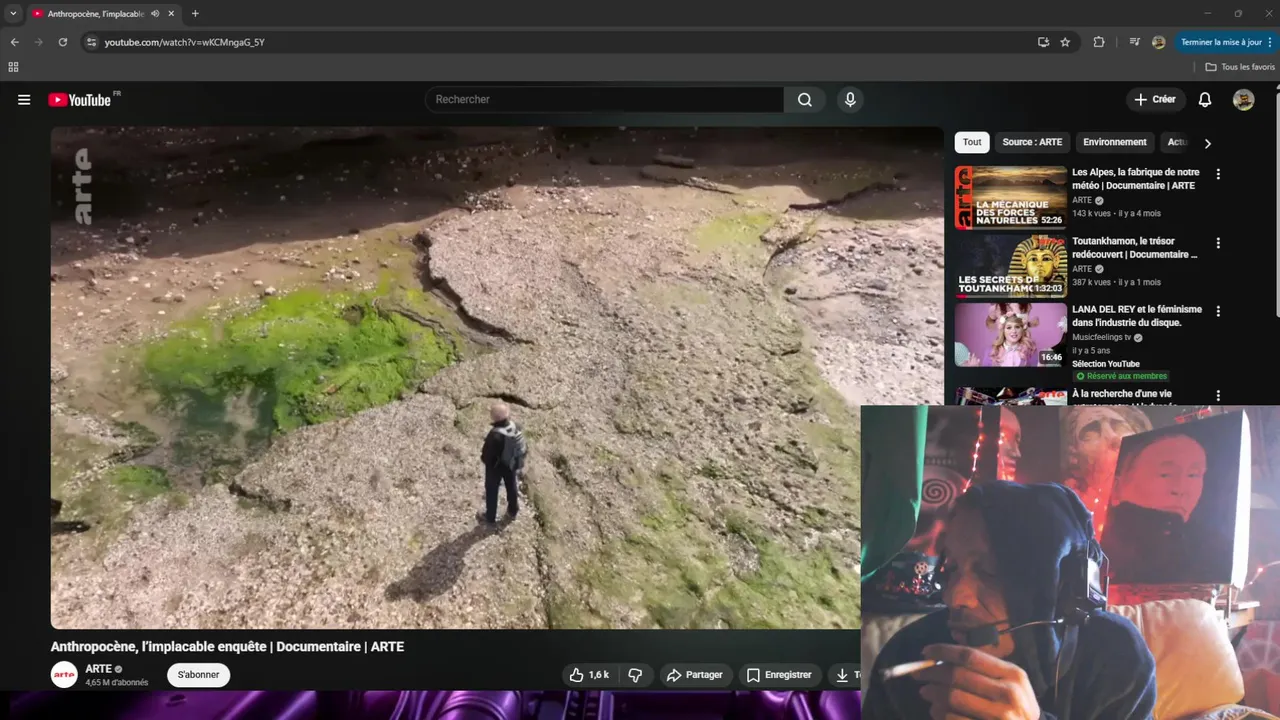Image resolution: width=1280 pixels, height=720 pixels.
Task: Open title 'Les Alpes, la fabrique de notre météo'
Action: pyautogui.click(x=1136, y=179)
